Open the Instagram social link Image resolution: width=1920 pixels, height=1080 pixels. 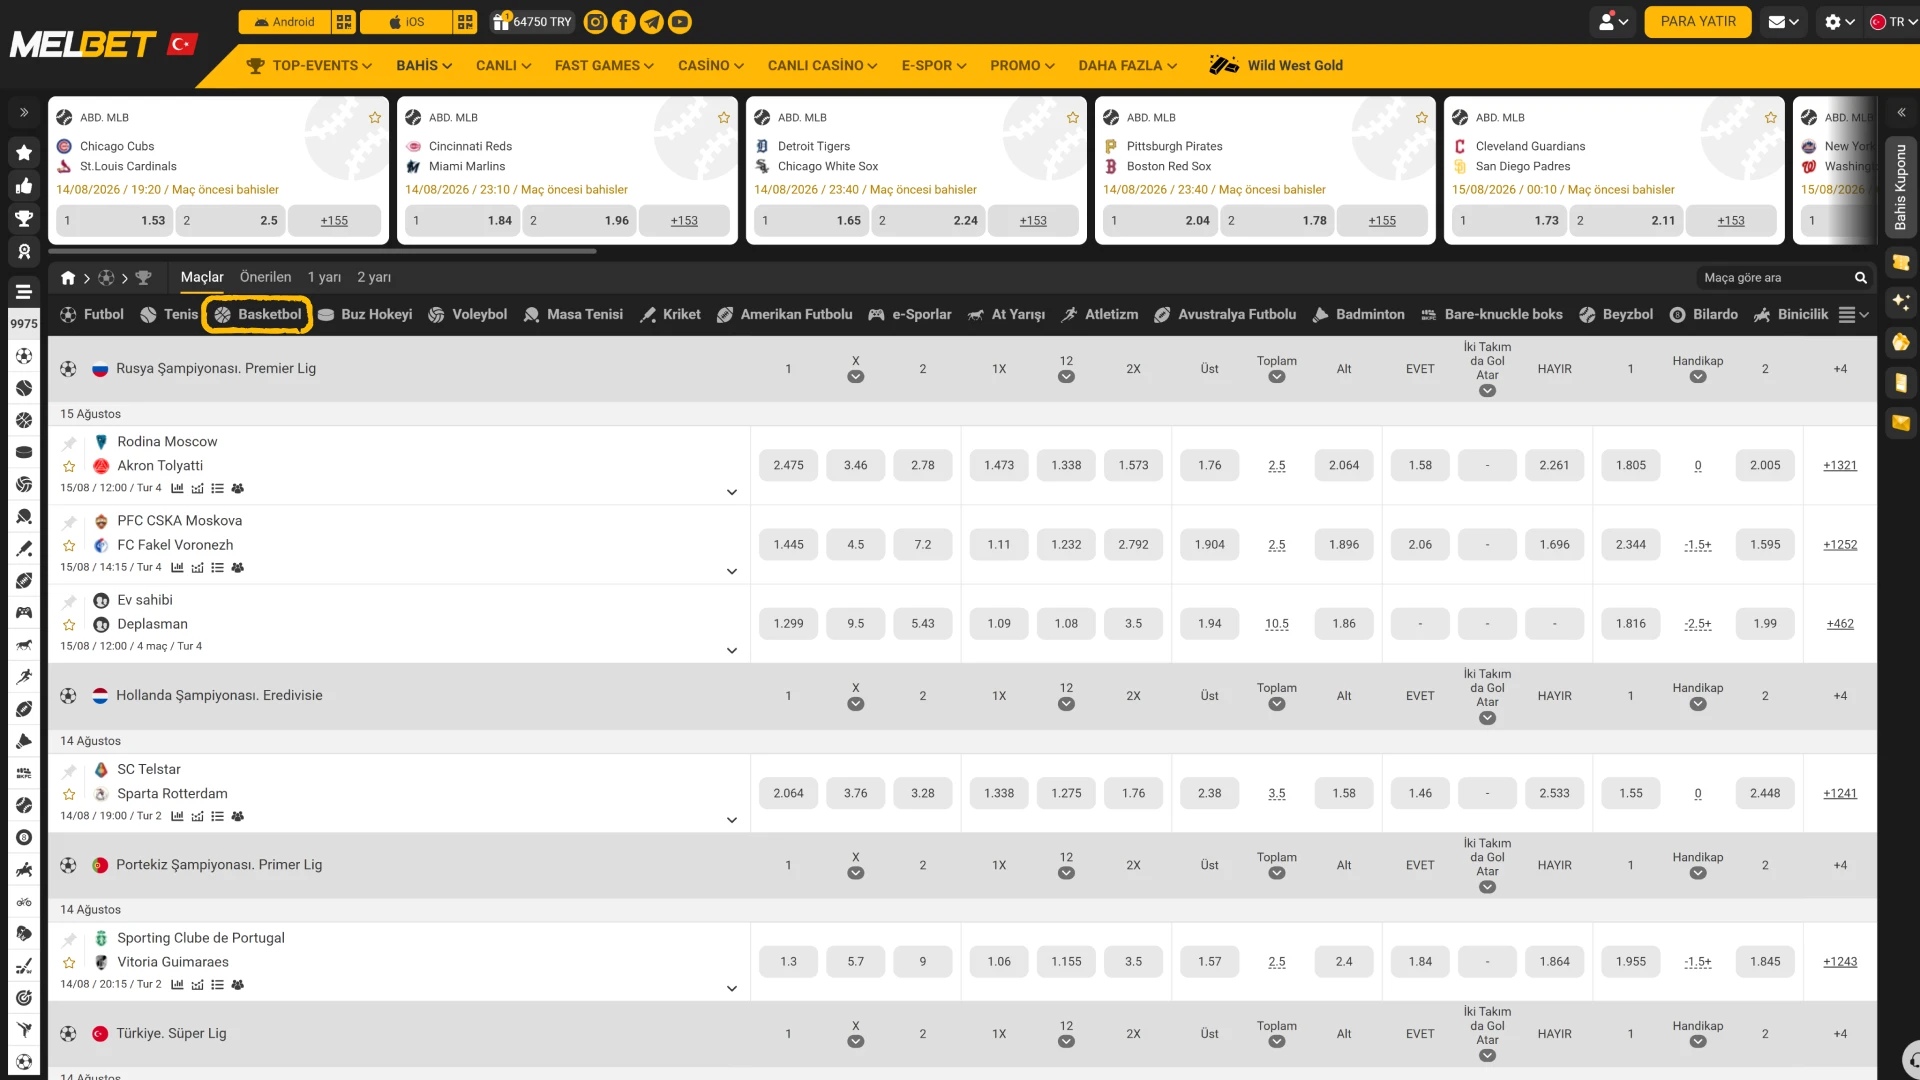595,22
